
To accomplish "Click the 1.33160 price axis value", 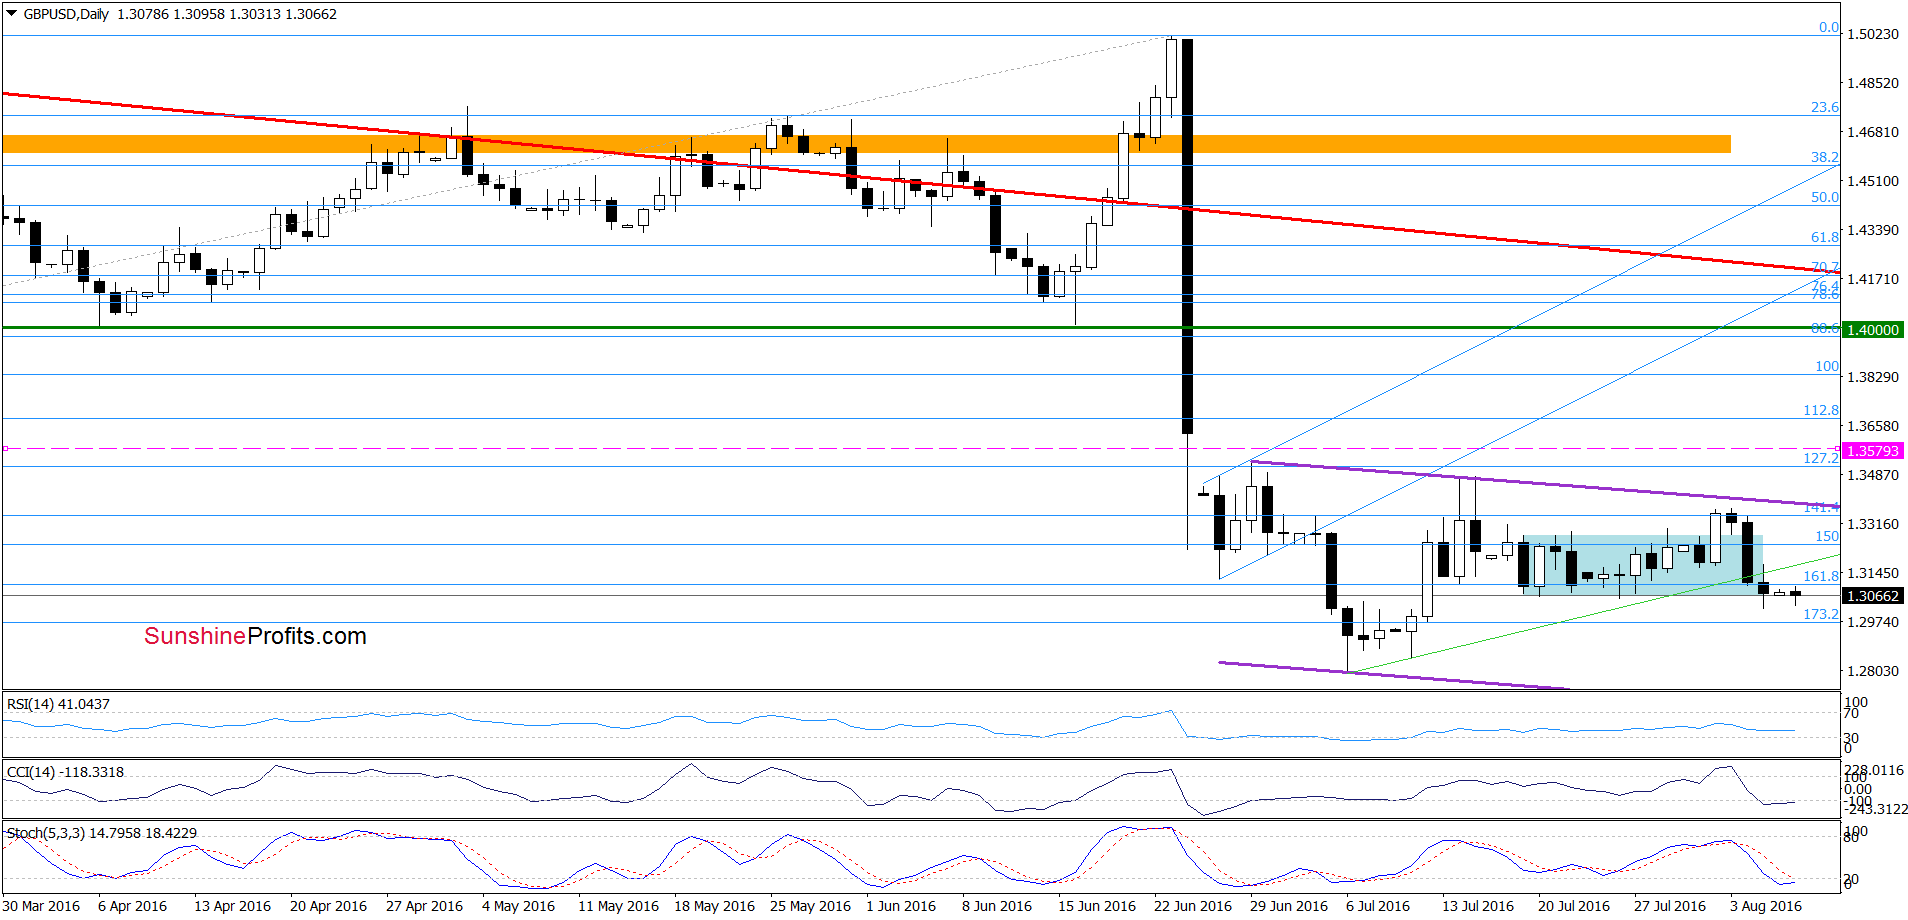I will (1872, 524).
